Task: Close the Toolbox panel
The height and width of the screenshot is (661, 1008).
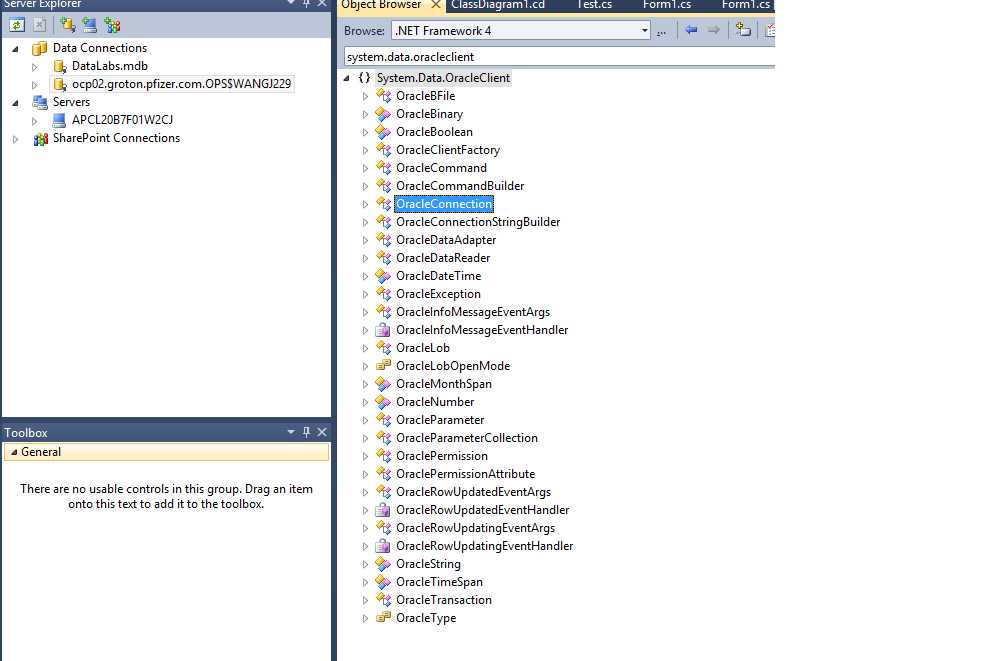Action: click(x=322, y=432)
